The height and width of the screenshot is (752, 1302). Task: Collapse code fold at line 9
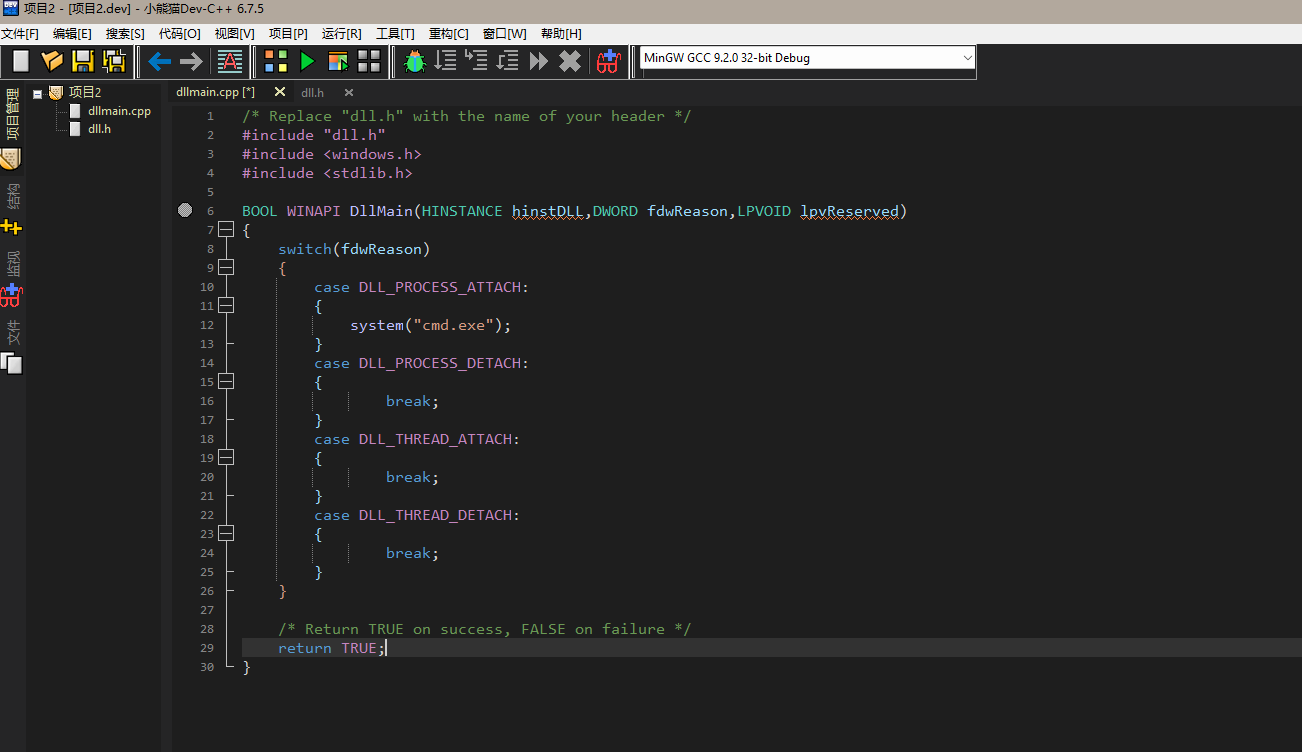point(226,268)
